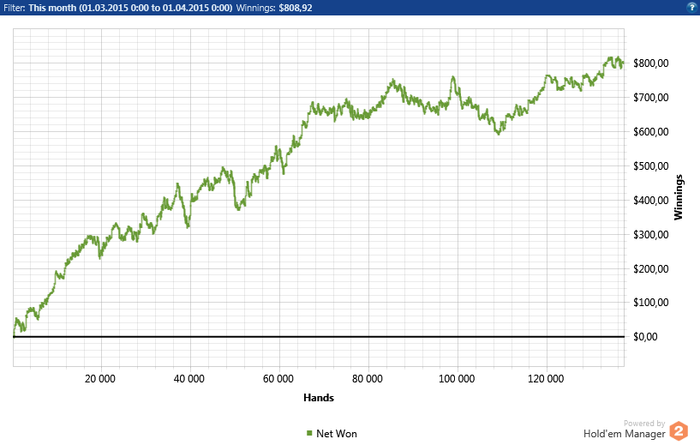Click the $0,00 axis label
The width and height of the screenshot is (700, 445).
pyautogui.click(x=646, y=337)
